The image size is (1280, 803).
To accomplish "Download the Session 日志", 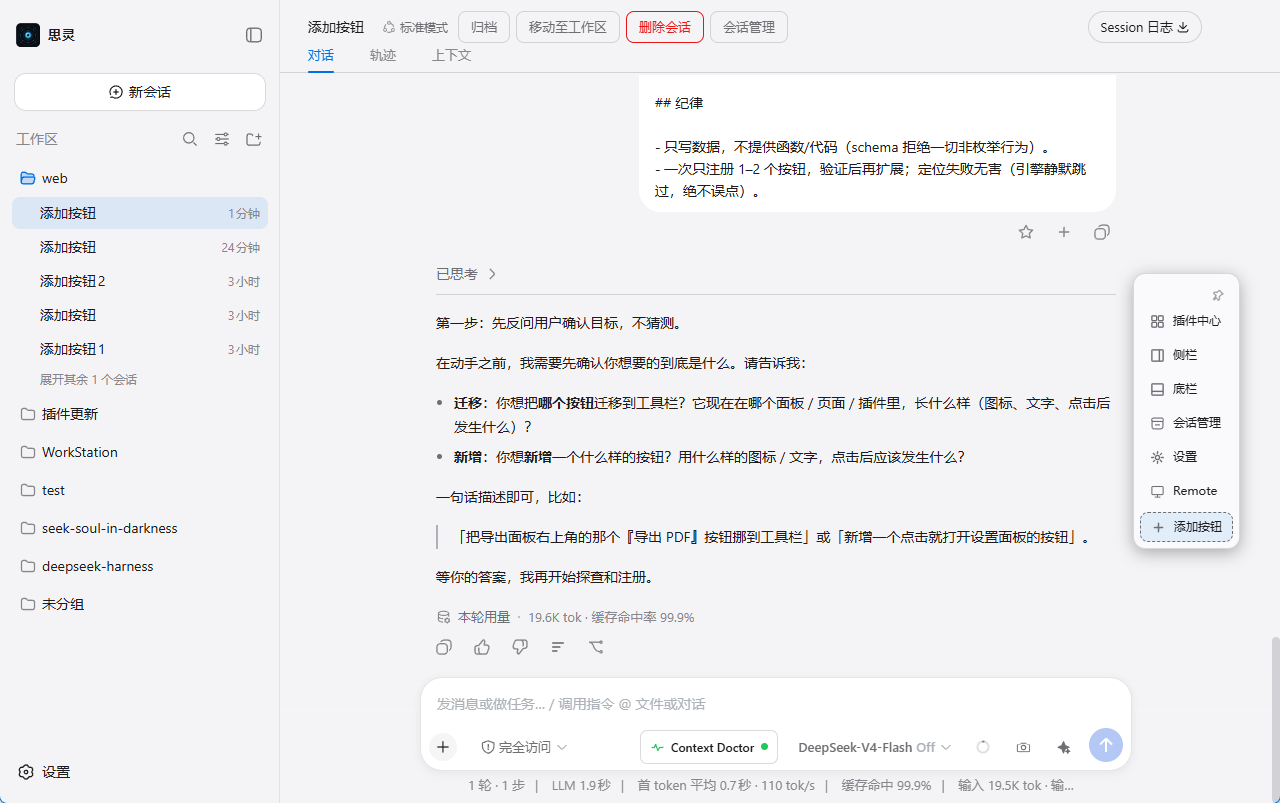I will click(1144, 27).
